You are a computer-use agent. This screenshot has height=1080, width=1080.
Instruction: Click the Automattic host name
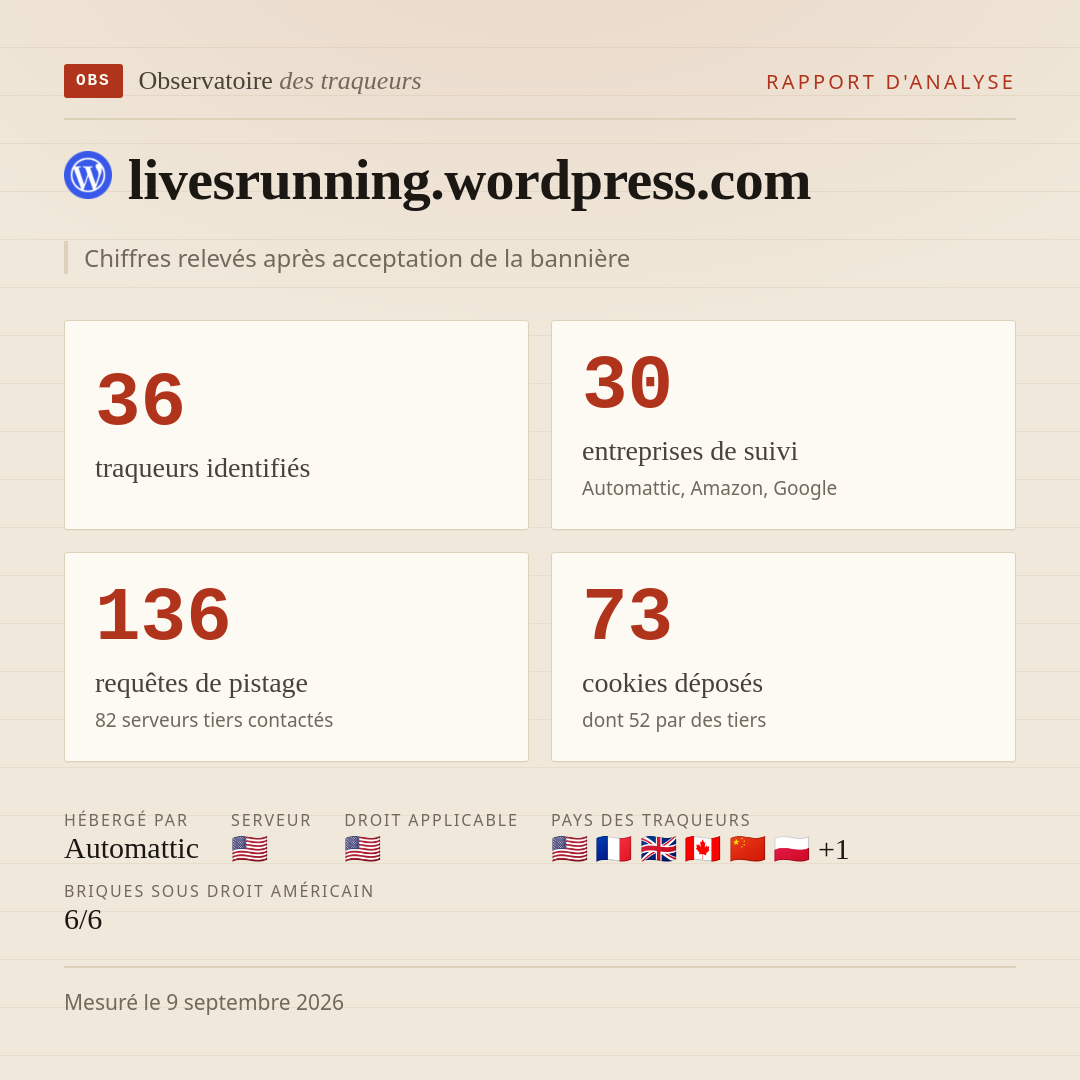coord(132,849)
